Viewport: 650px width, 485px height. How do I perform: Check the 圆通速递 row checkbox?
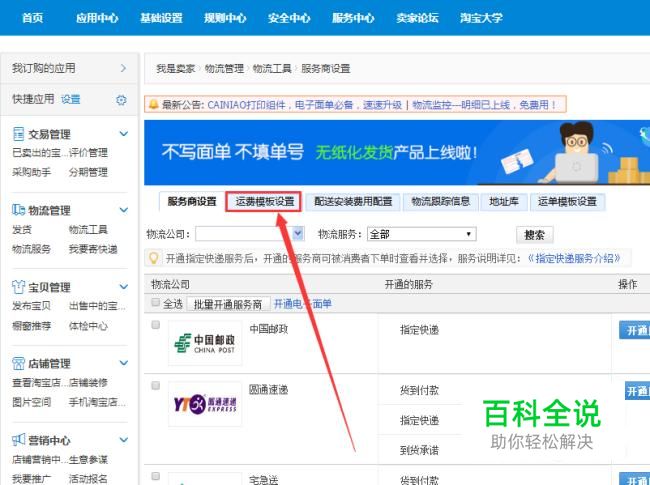pos(155,386)
